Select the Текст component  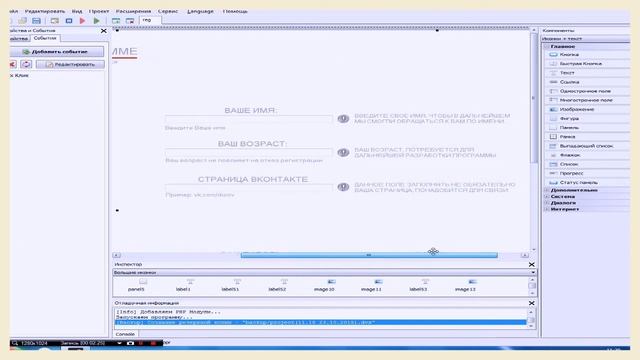587,73
